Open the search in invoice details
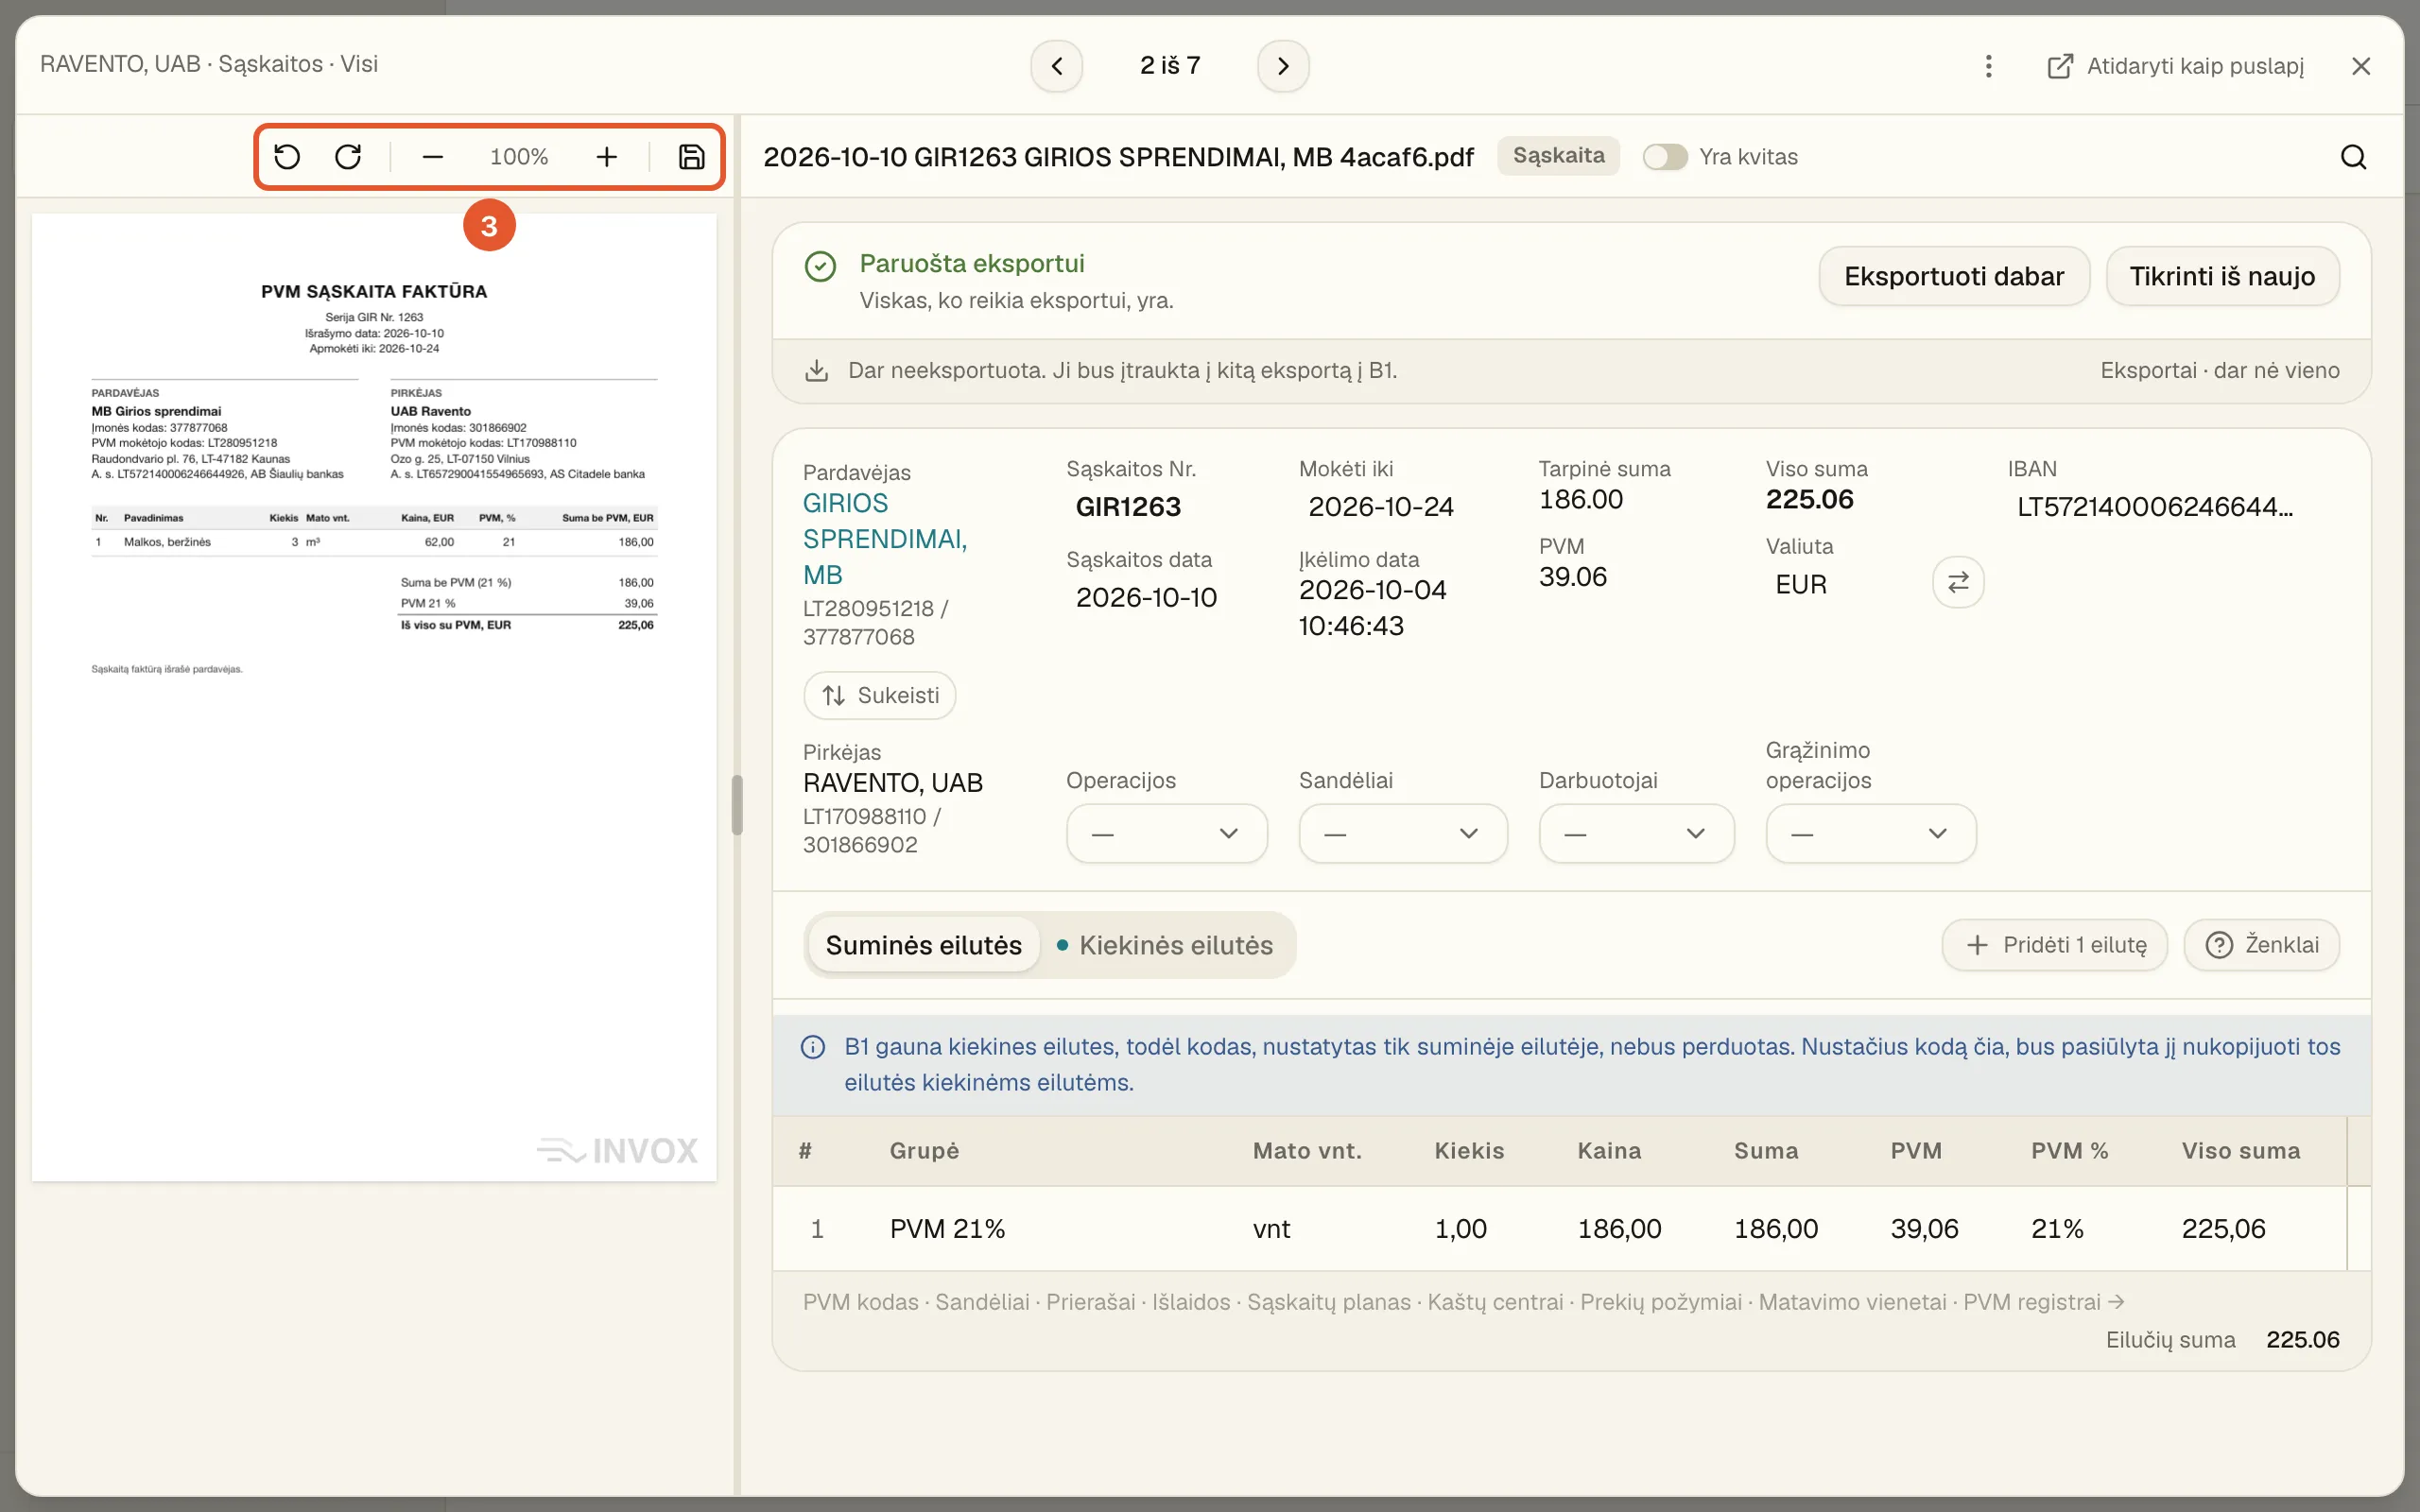Screen dimensions: 2420x1512 (x=2353, y=157)
